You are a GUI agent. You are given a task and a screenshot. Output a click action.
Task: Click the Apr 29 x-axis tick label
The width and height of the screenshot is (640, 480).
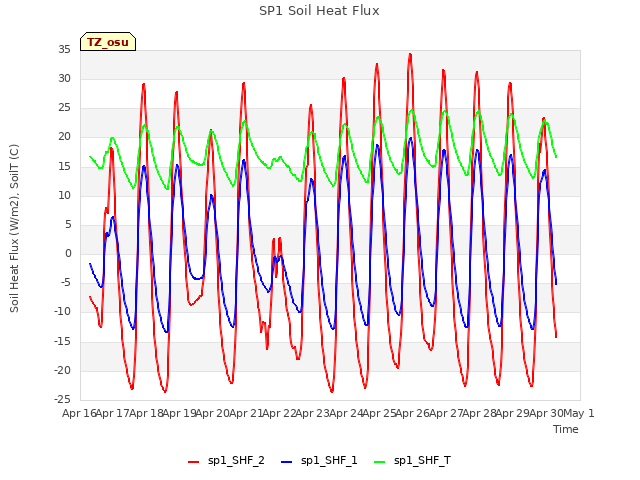(513, 413)
